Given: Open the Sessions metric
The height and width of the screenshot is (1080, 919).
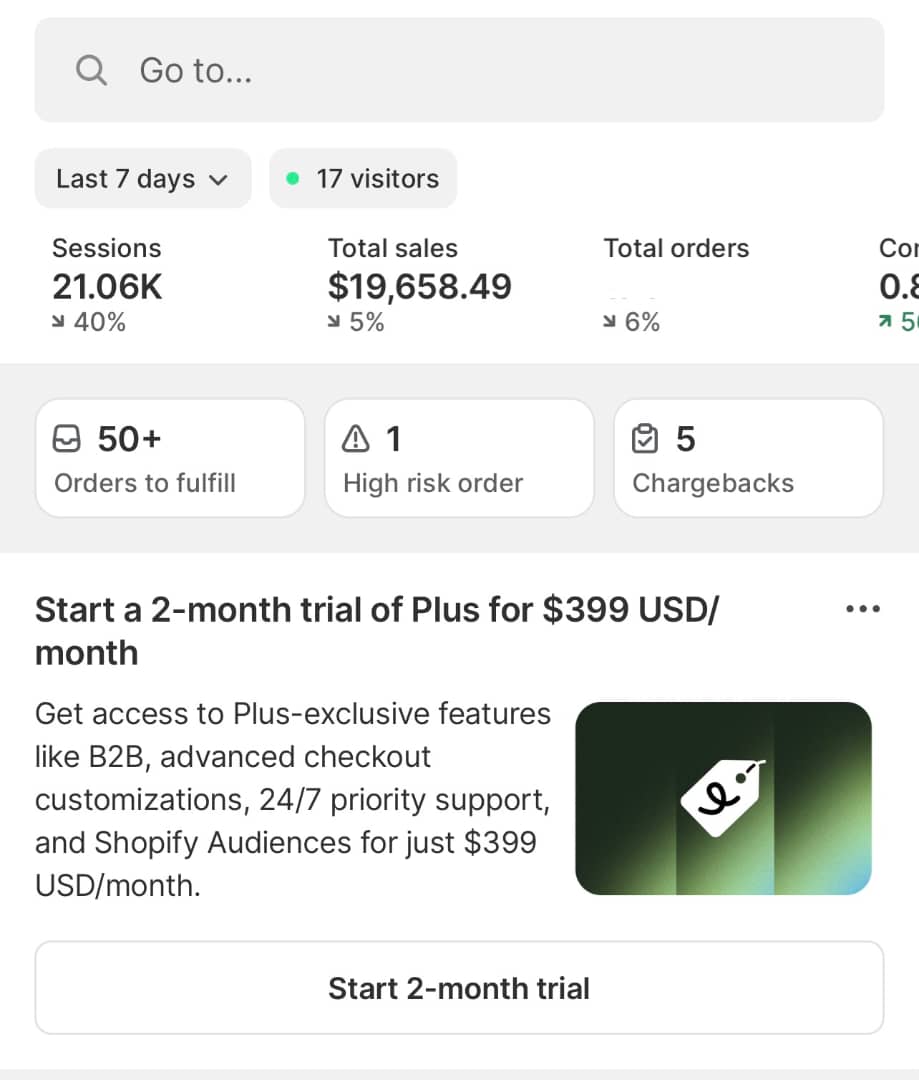Looking at the screenshot, I should pyautogui.click(x=107, y=285).
